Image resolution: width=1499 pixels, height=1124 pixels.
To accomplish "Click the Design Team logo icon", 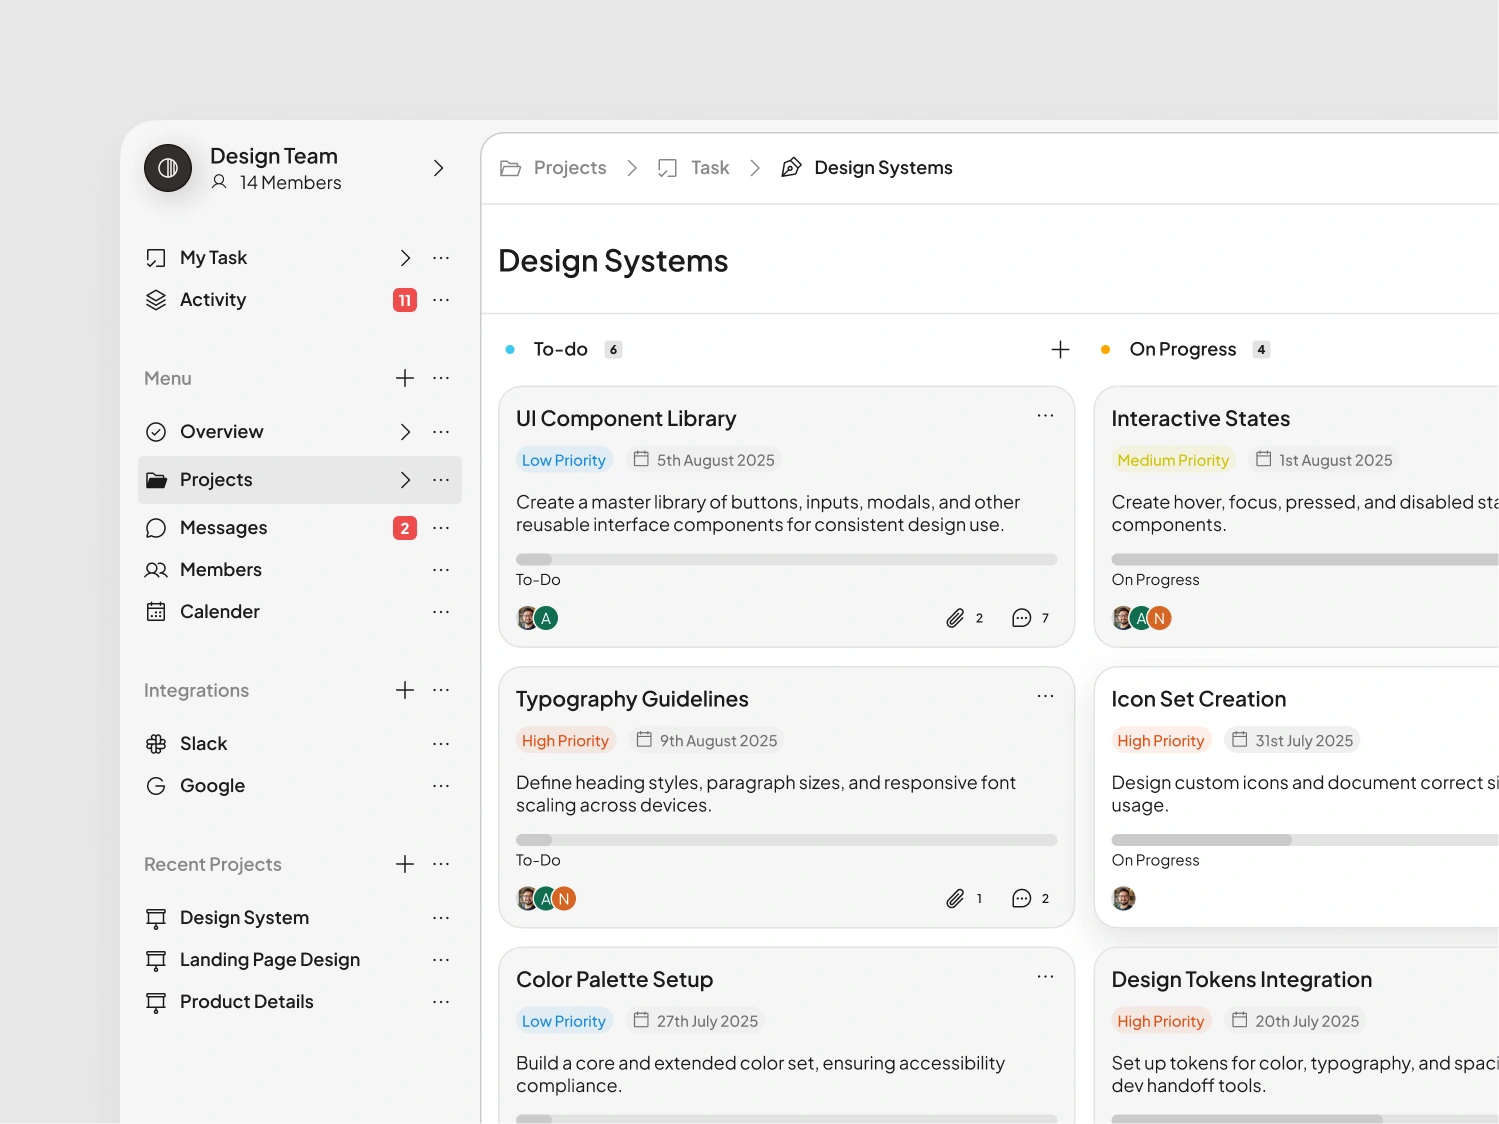I will 168,168.
